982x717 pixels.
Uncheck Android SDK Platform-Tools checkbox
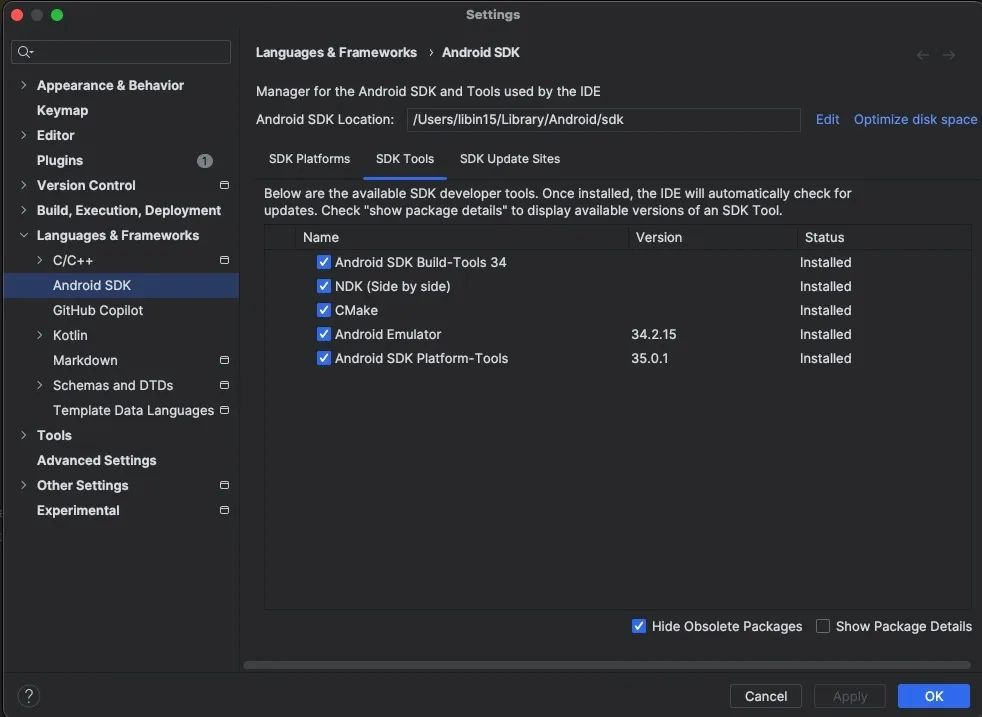324,358
